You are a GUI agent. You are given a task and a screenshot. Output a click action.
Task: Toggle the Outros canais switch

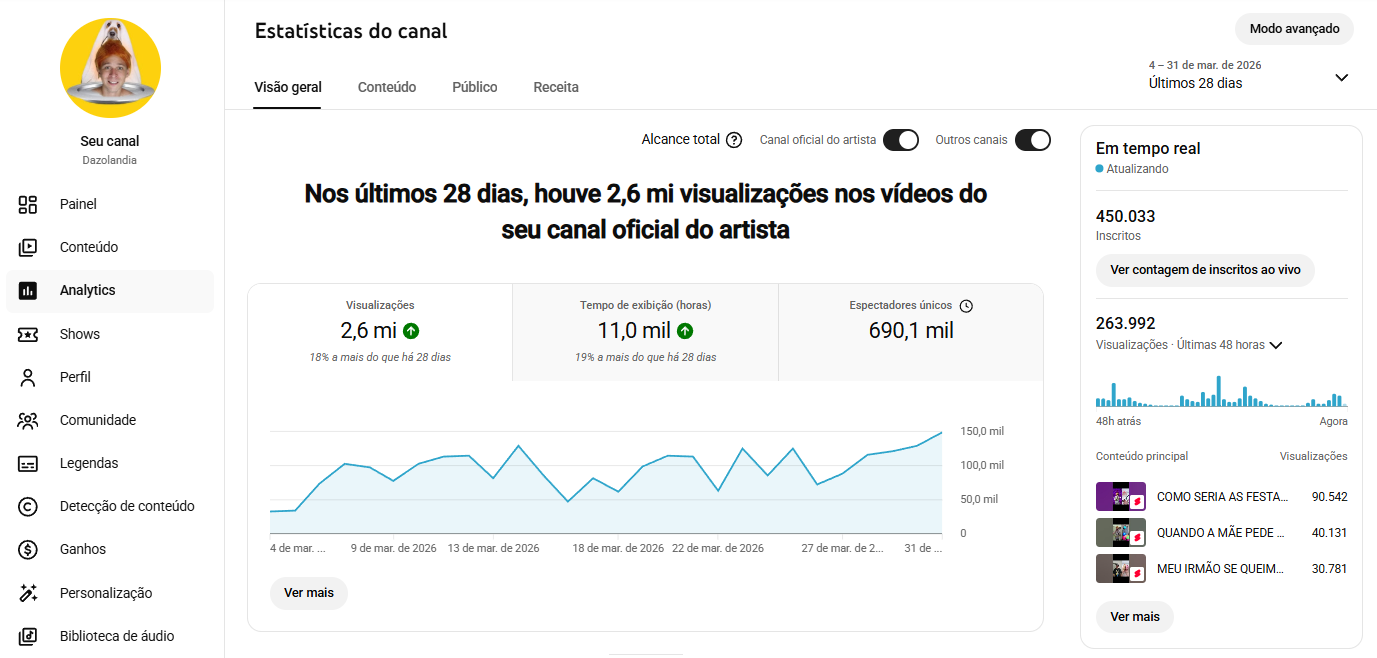click(1033, 140)
